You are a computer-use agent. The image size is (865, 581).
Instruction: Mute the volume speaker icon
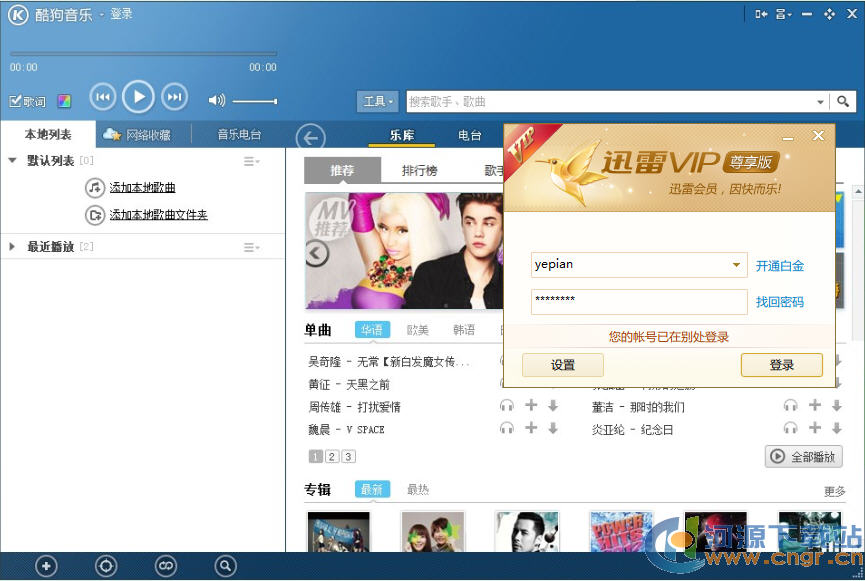216,100
